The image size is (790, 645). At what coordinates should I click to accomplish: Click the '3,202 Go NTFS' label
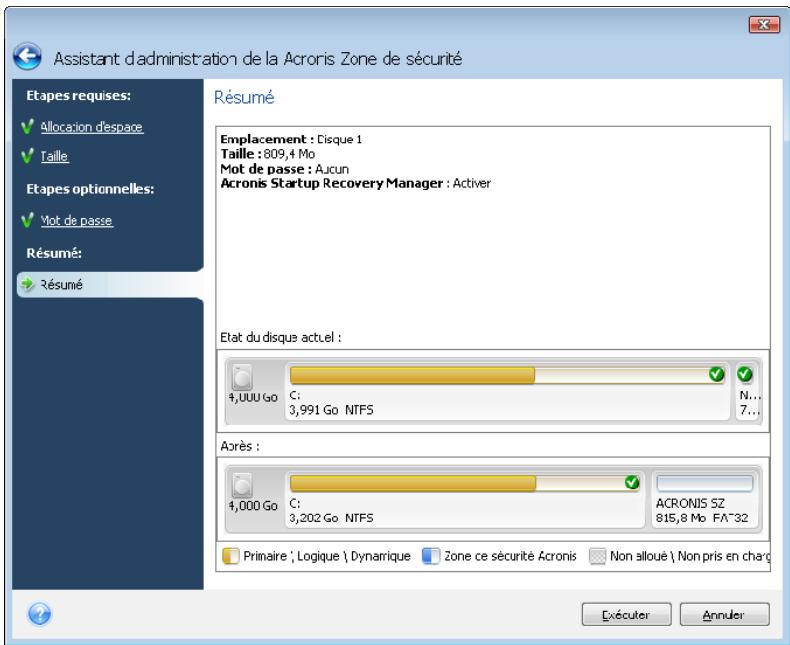[x=332, y=518]
